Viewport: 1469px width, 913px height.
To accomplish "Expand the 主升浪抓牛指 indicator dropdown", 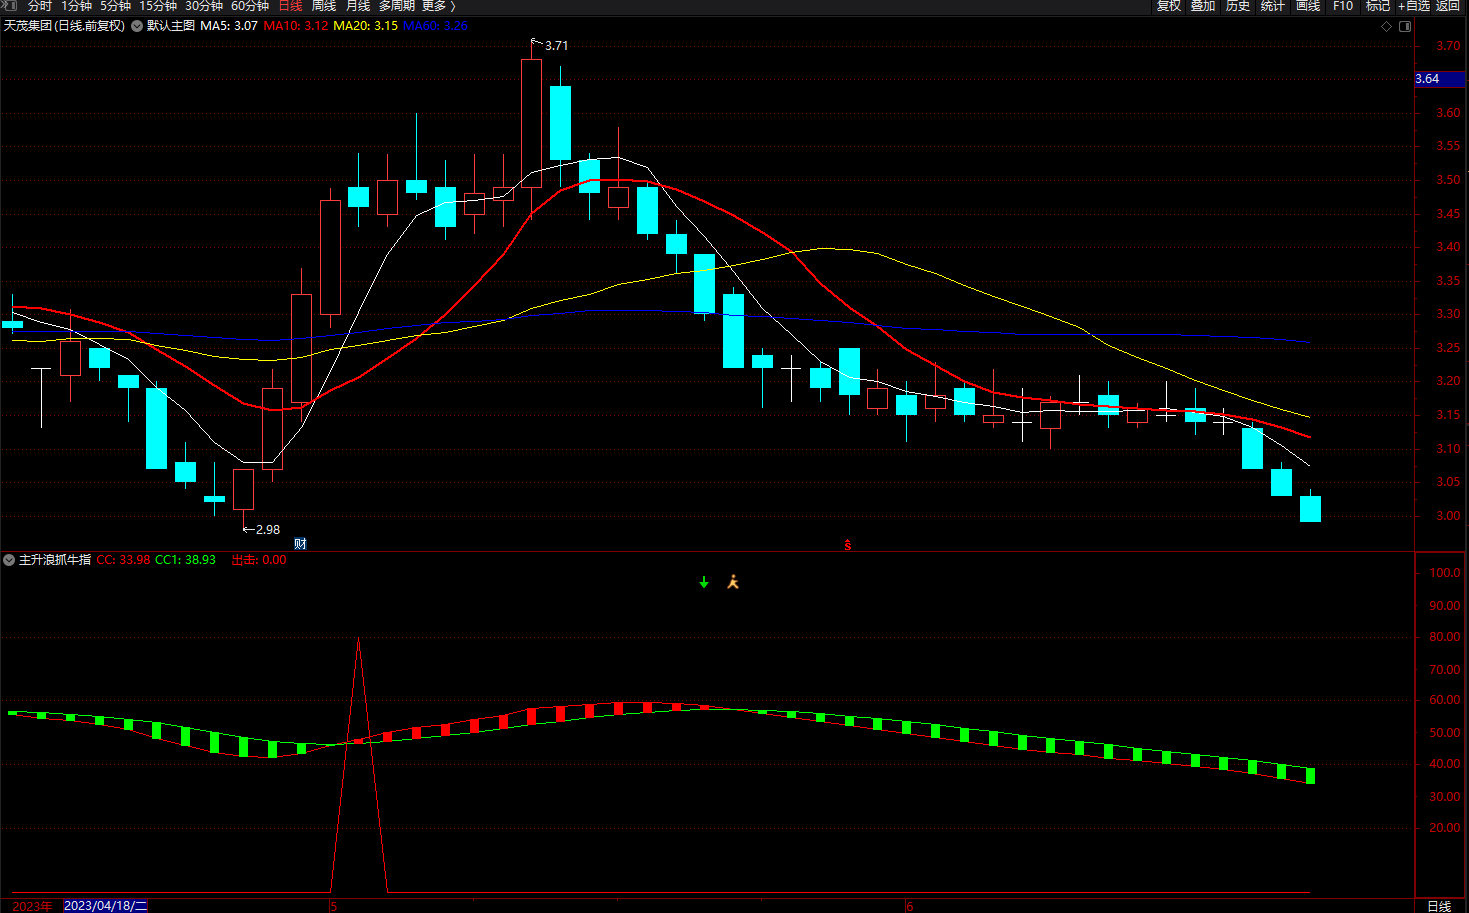I will (9, 560).
